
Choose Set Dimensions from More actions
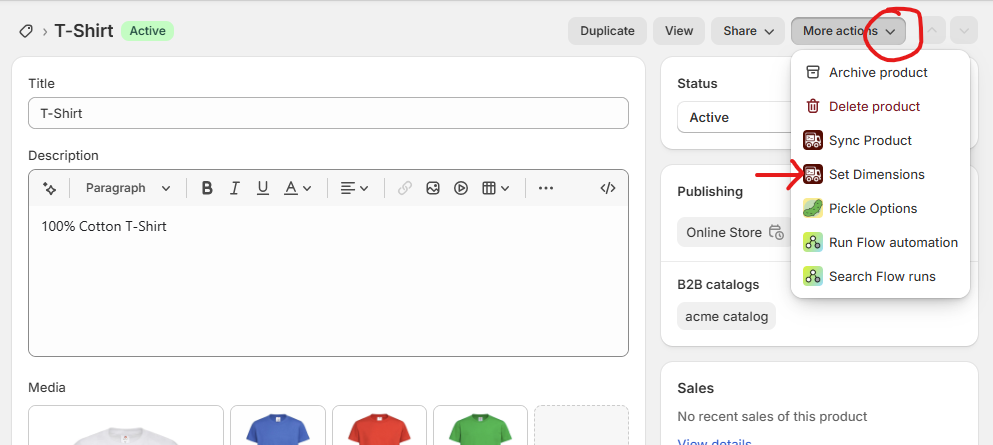[880, 175]
